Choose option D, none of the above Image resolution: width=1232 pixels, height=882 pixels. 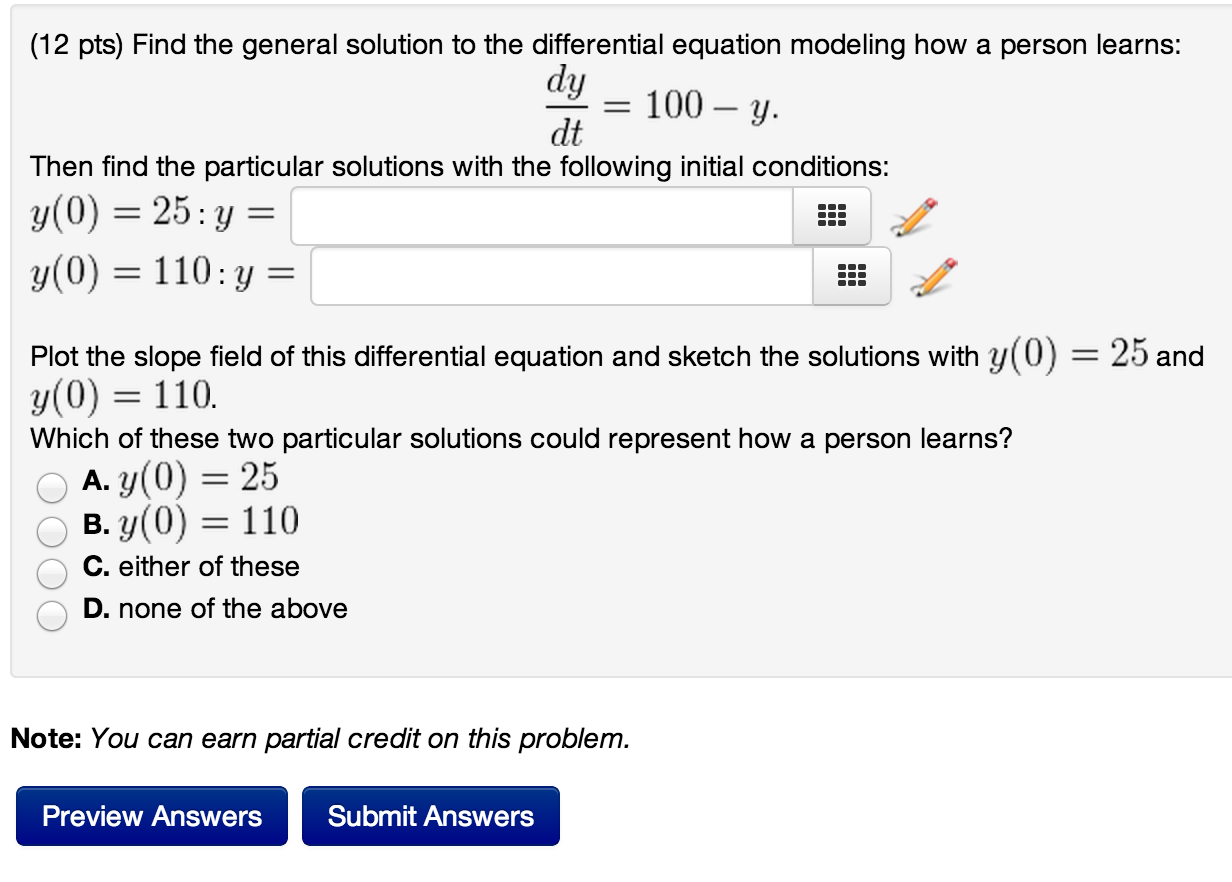click(x=51, y=615)
